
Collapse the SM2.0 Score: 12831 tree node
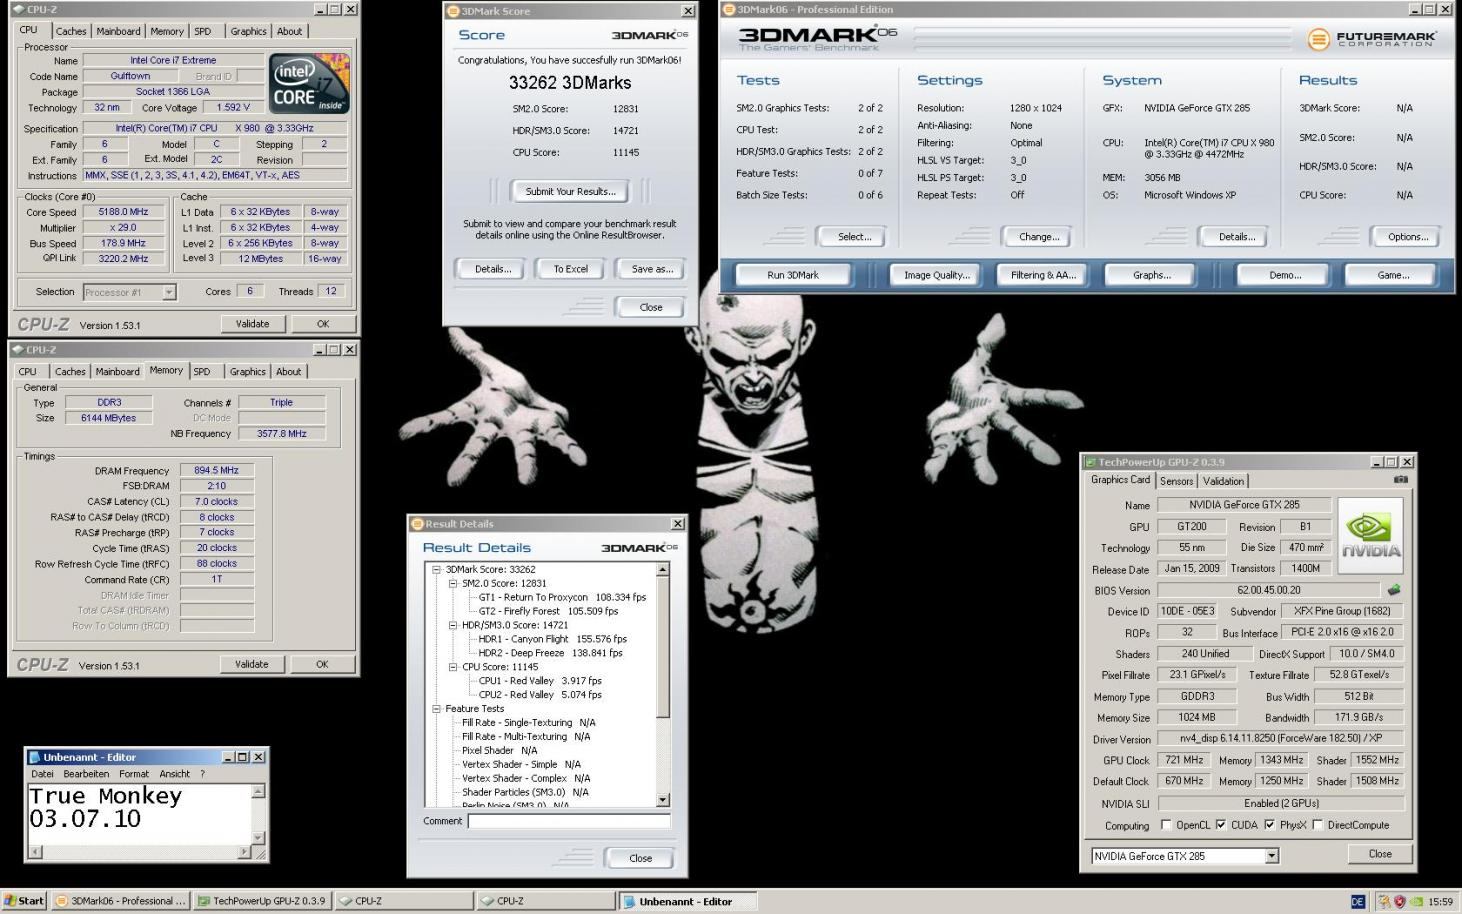452,583
